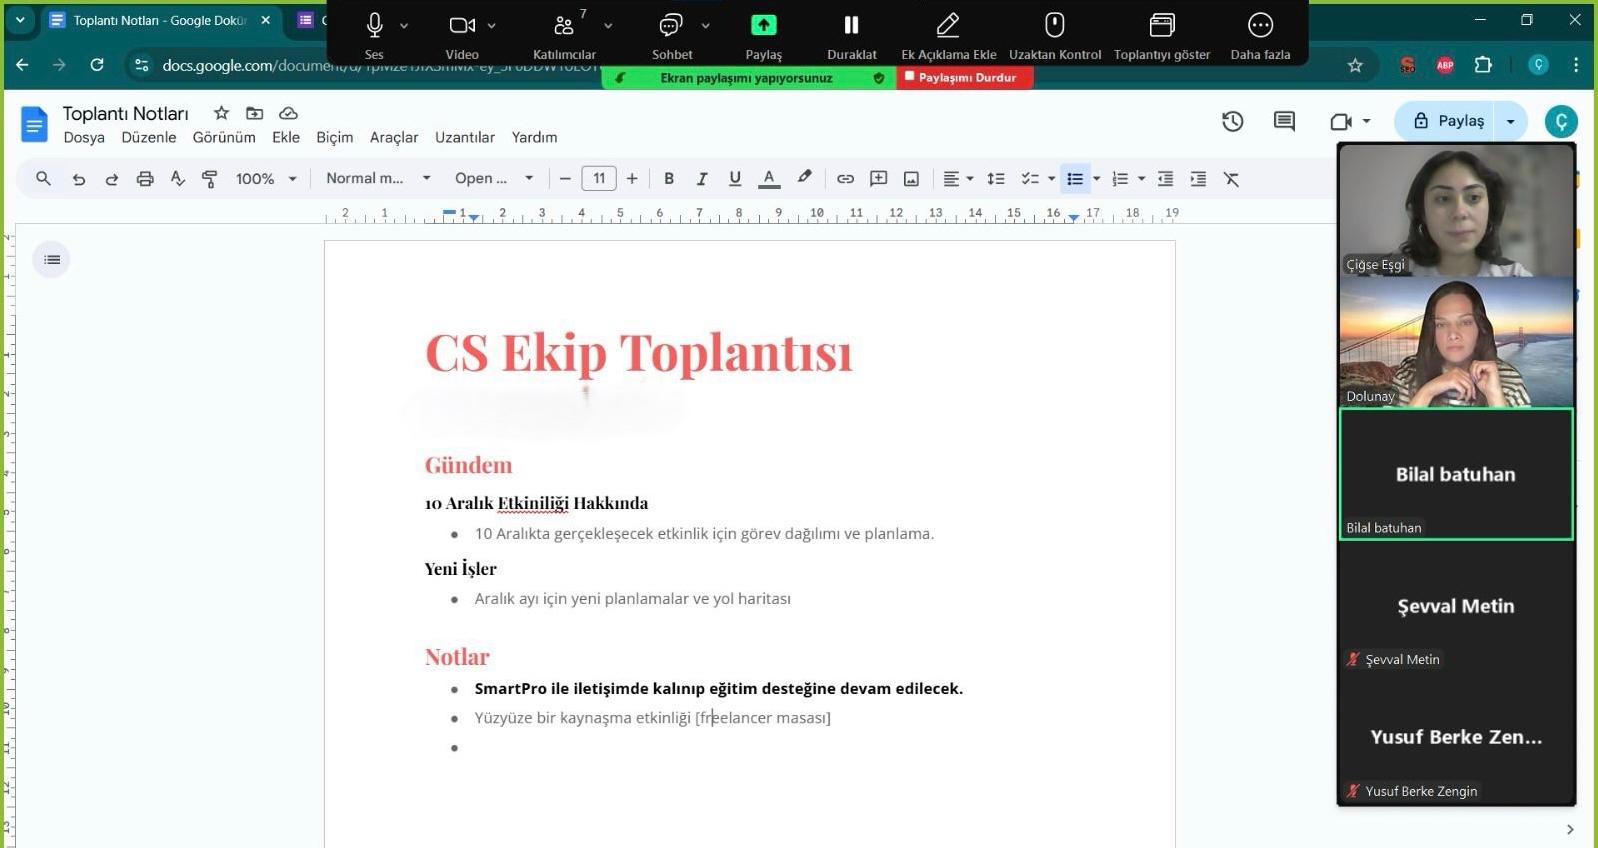This screenshot has height=848, width=1598.
Task: Toggle italic formatting
Action: coord(702,179)
